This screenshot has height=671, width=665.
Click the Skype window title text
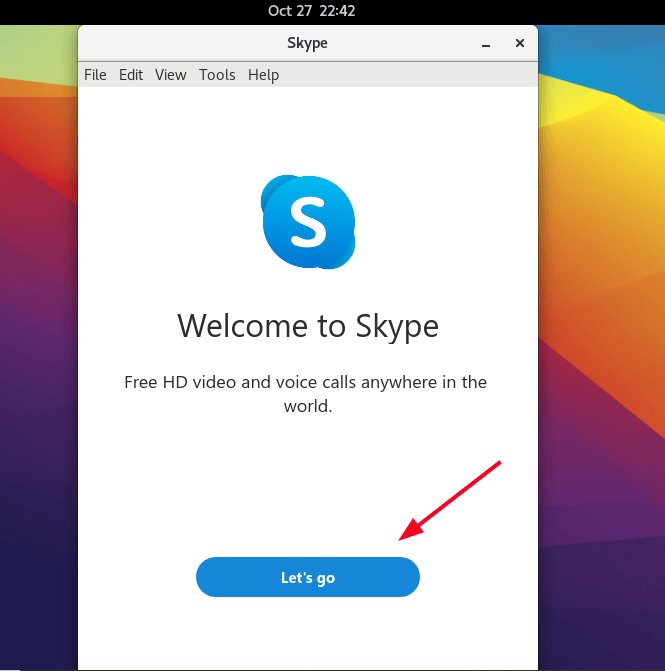point(307,44)
